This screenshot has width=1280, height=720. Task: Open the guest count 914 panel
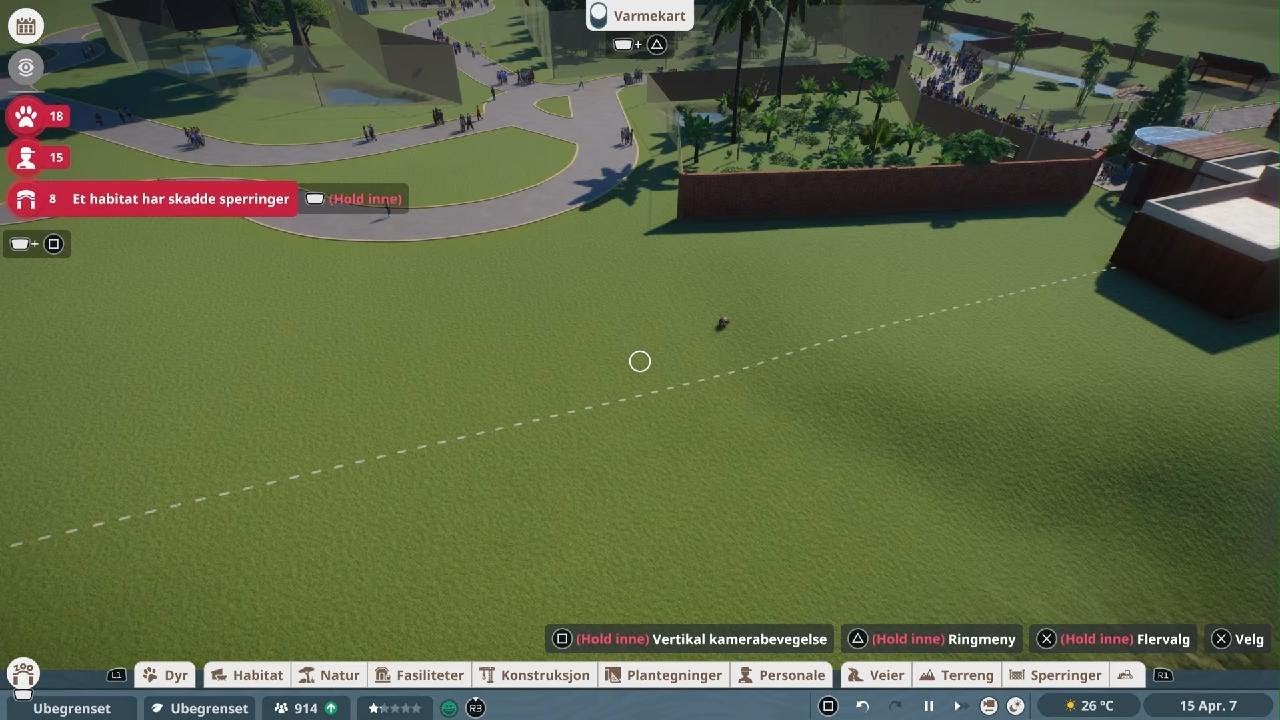306,708
